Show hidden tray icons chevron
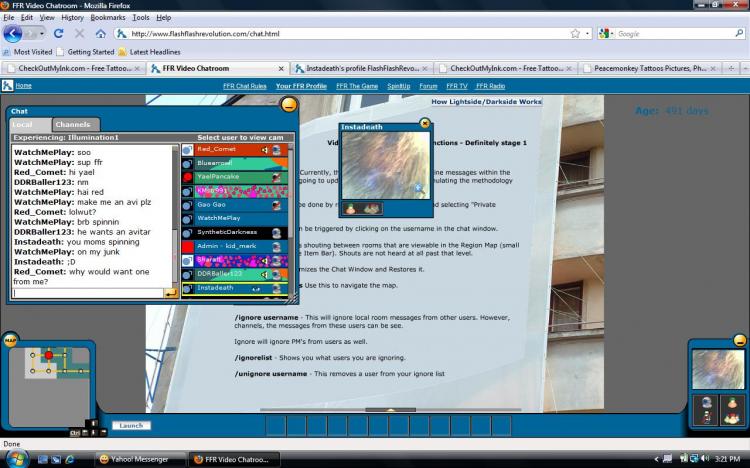Viewport: 750px width, 468px height. point(656,459)
